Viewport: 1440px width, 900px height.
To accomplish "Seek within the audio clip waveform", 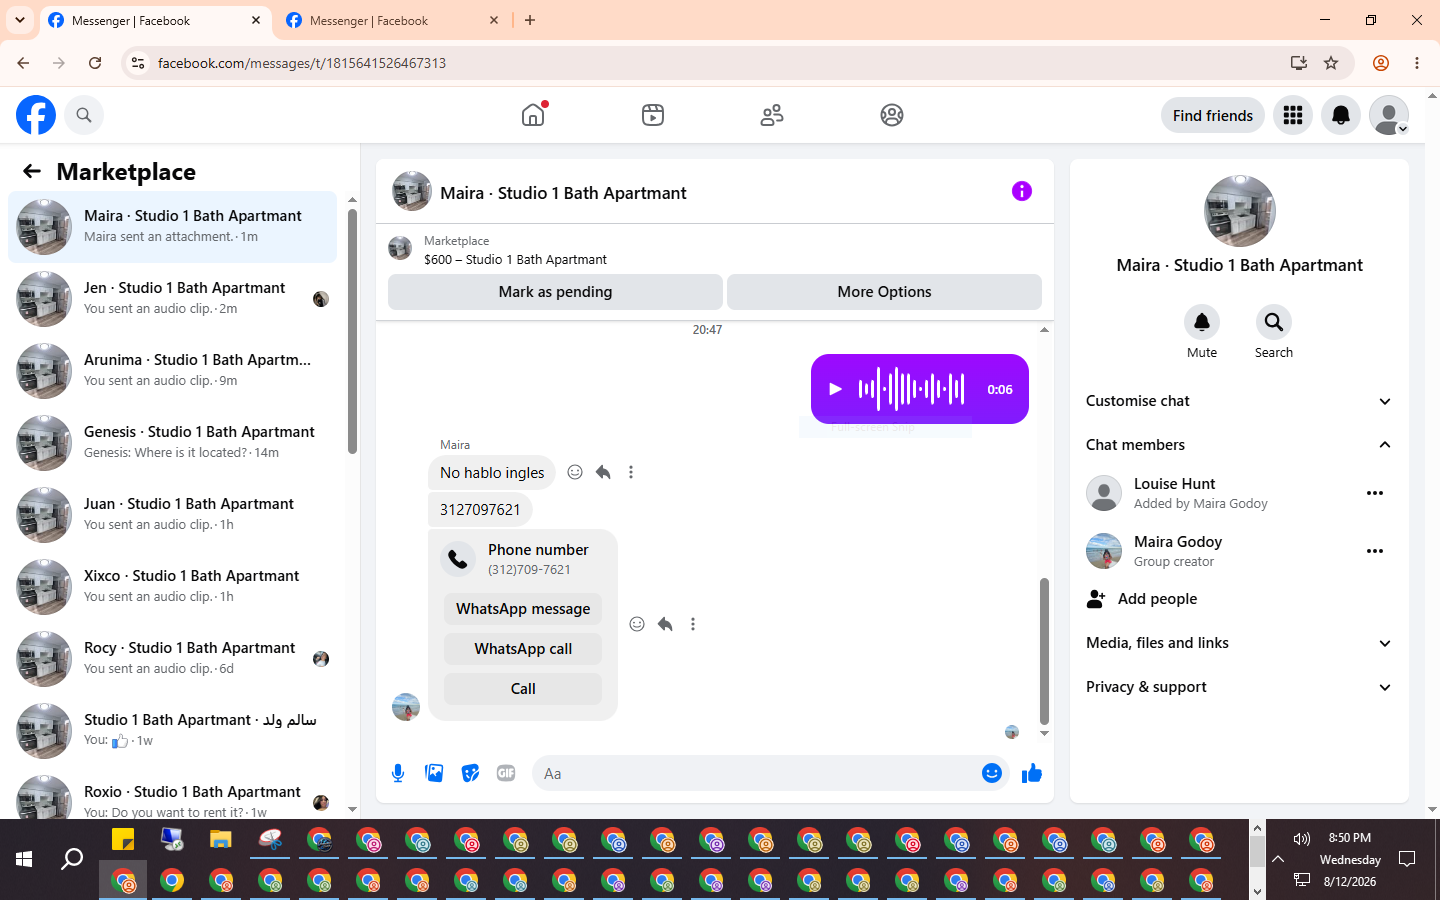I will [x=912, y=389].
